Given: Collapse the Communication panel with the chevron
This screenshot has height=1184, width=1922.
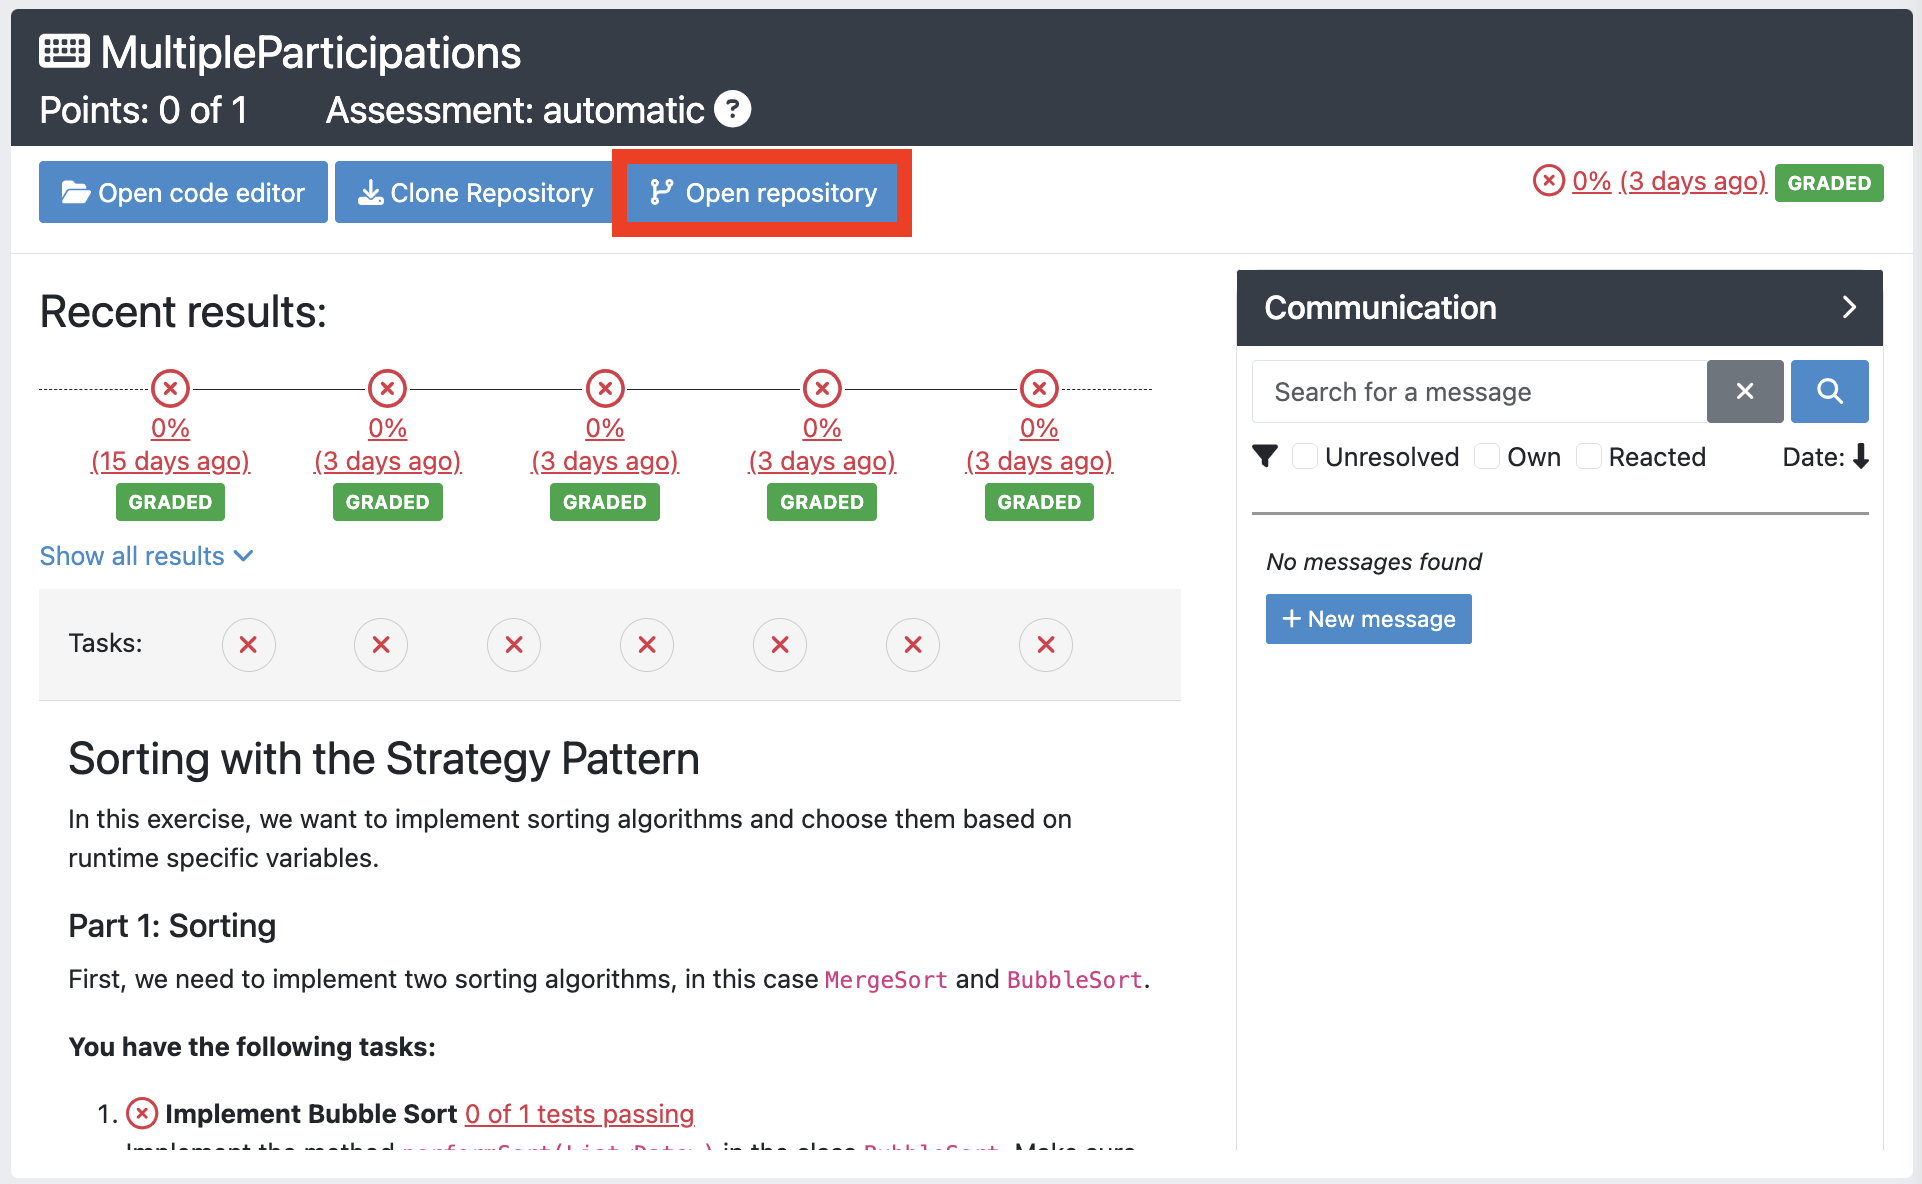Looking at the screenshot, I should pyautogui.click(x=1849, y=307).
